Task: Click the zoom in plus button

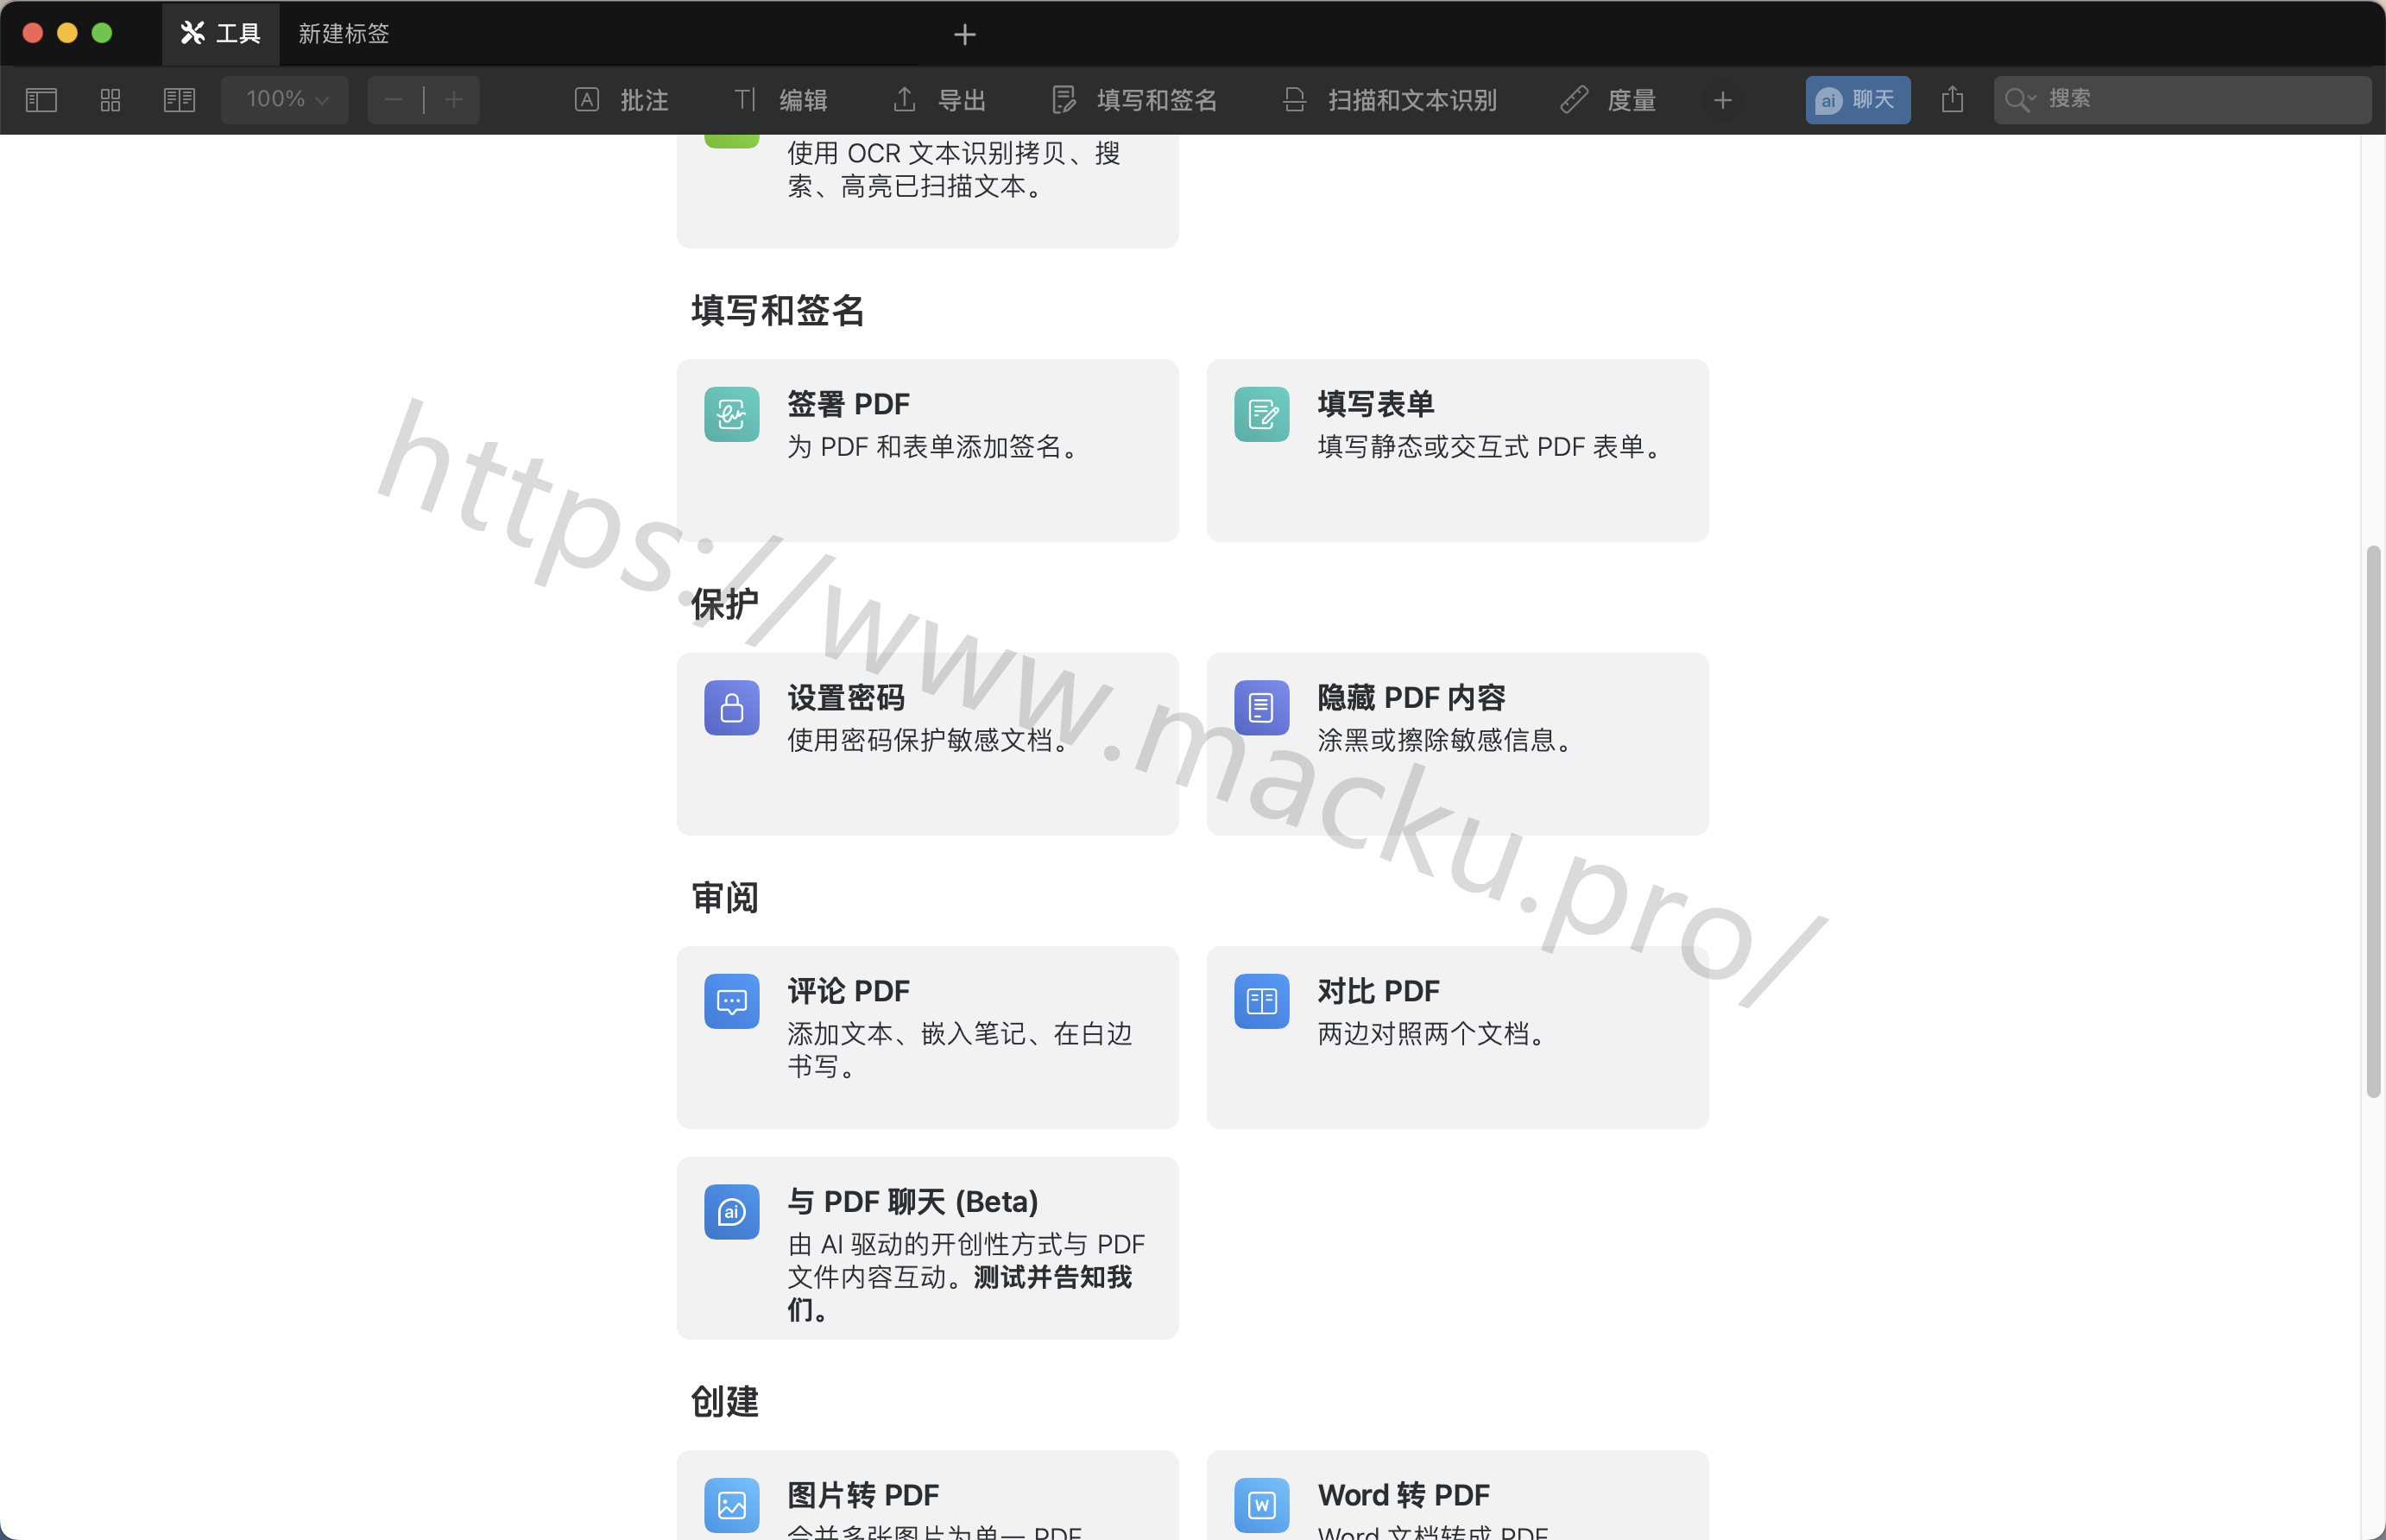Action: pos(454,100)
